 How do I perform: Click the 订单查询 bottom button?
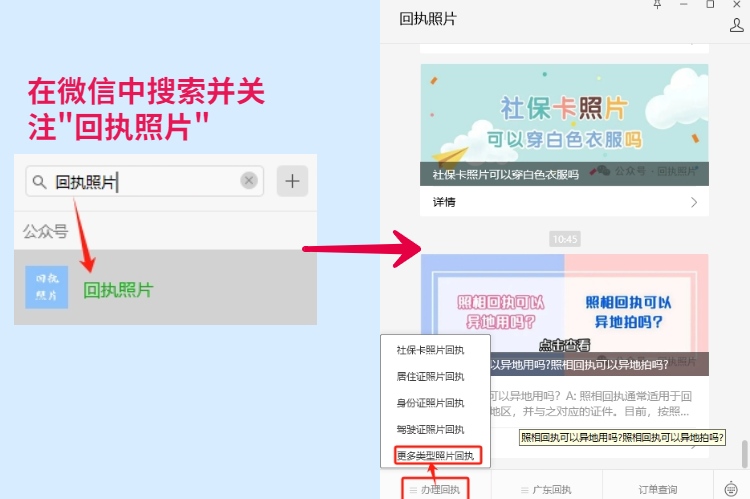point(658,489)
